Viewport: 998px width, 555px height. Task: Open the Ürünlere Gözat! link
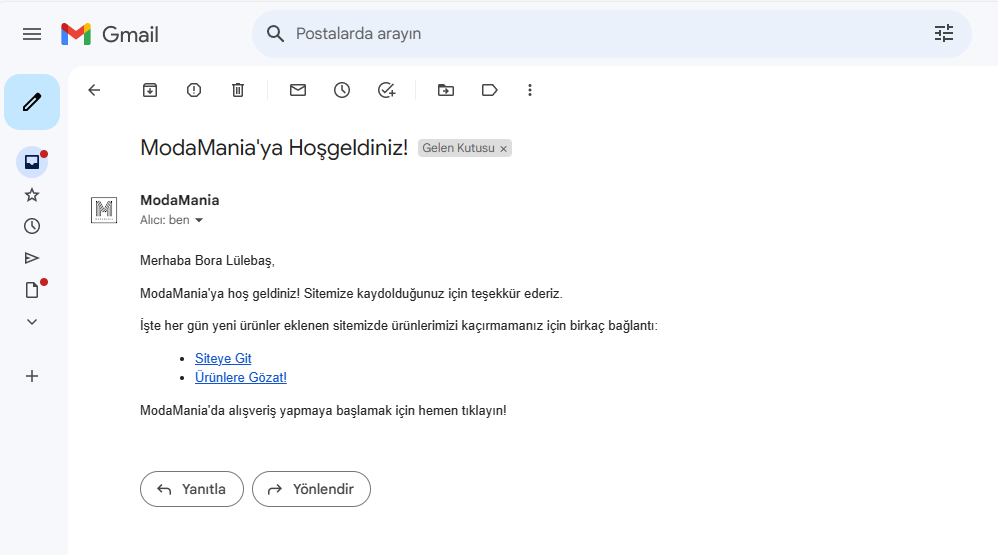pyautogui.click(x=241, y=377)
